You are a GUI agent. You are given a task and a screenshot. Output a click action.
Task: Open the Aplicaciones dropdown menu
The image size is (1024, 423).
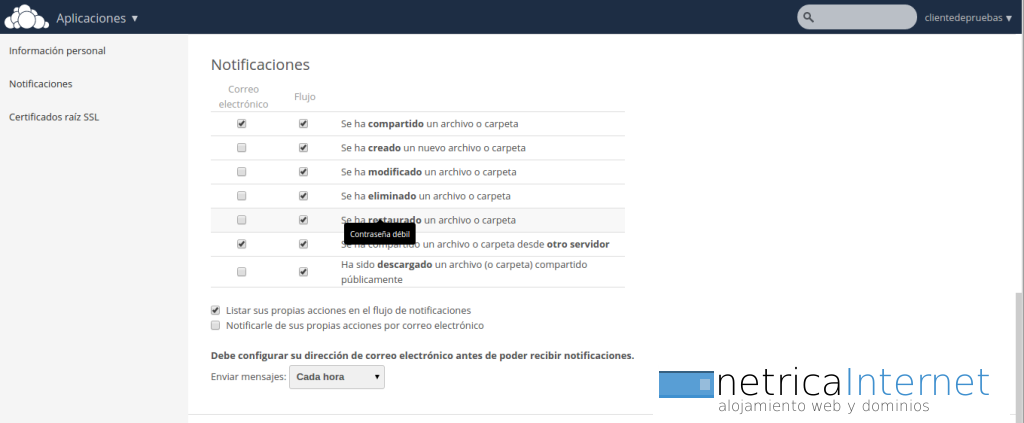pyautogui.click(x=97, y=18)
